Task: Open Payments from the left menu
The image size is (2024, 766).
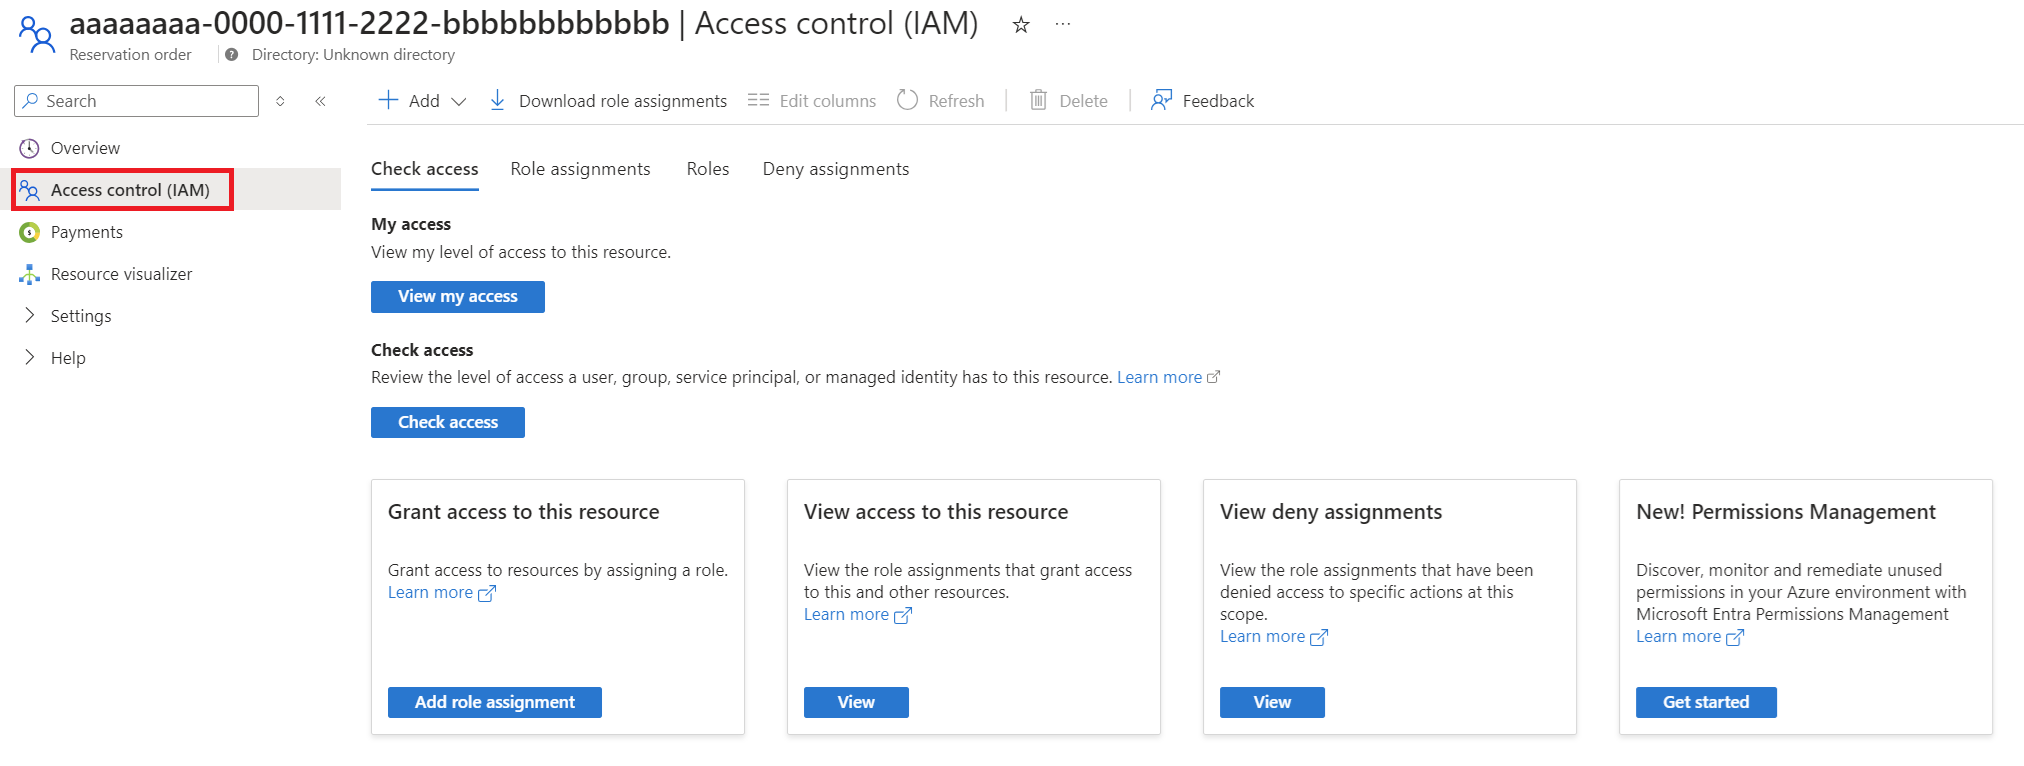Action: [86, 232]
